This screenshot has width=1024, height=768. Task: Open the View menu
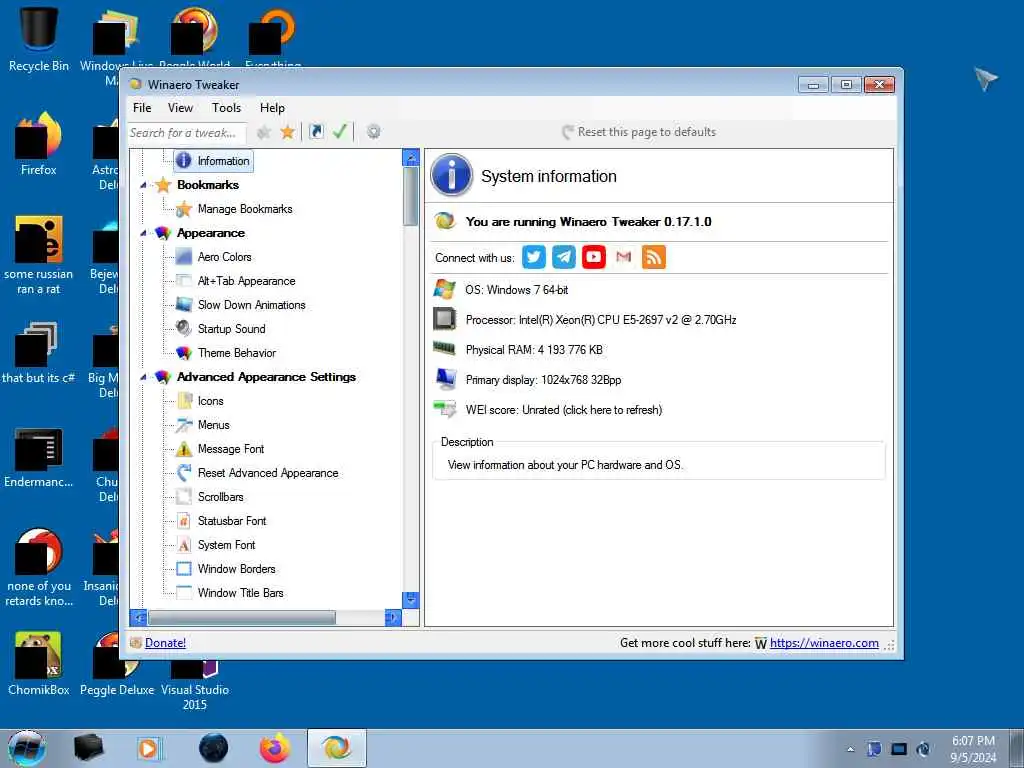pos(180,108)
